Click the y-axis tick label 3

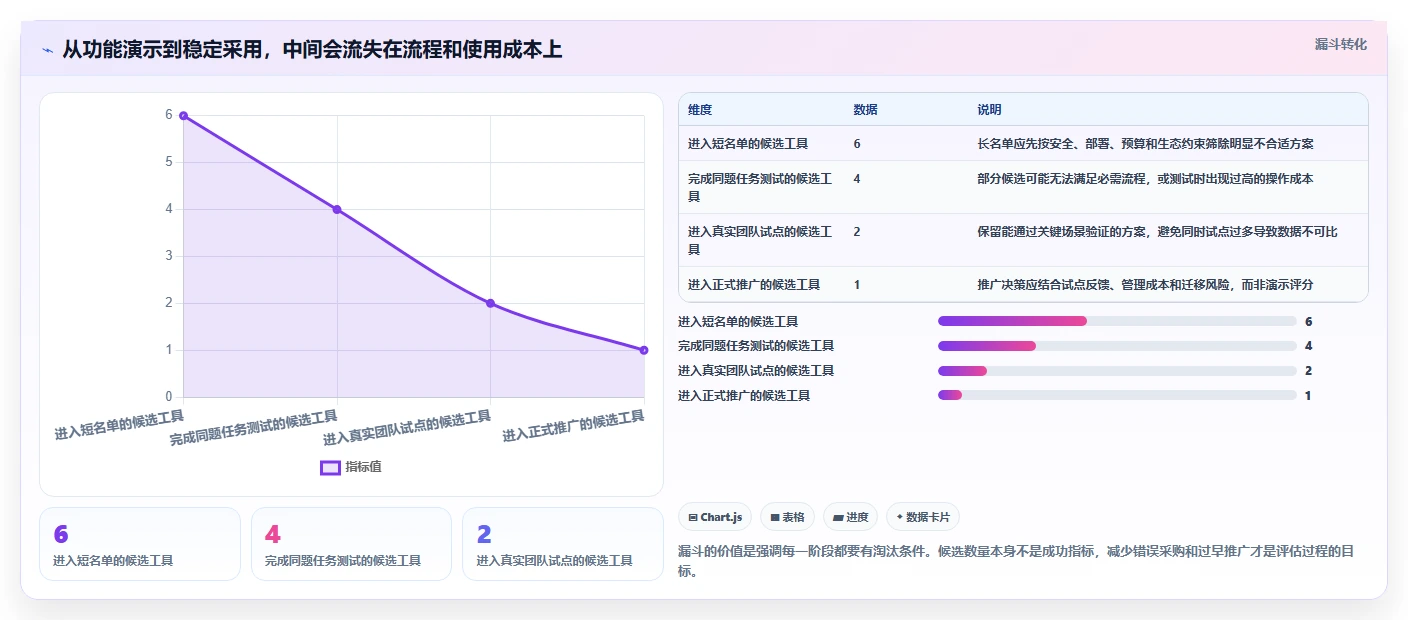(169, 256)
